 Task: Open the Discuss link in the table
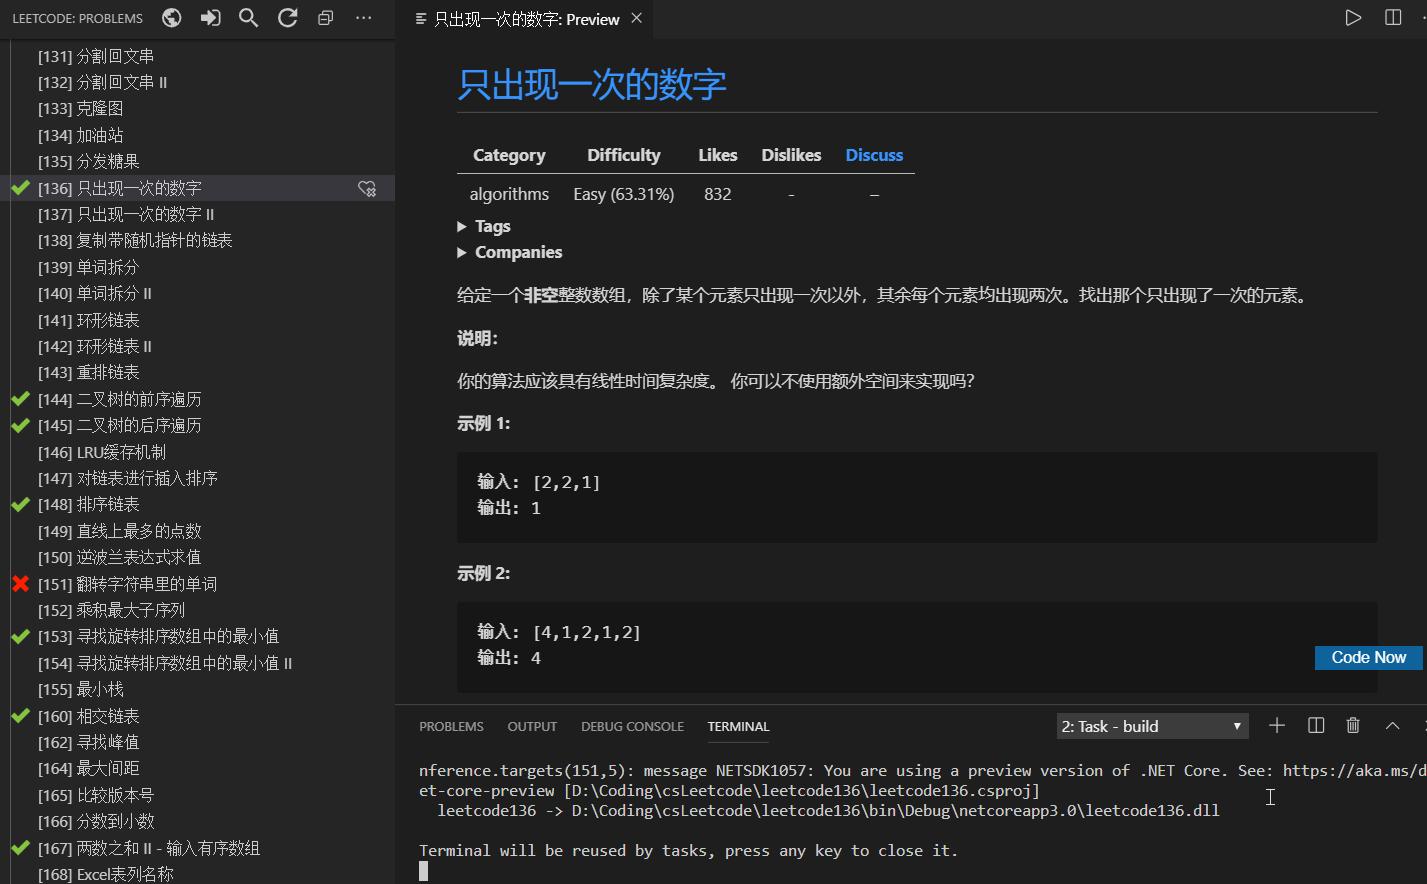click(873, 155)
